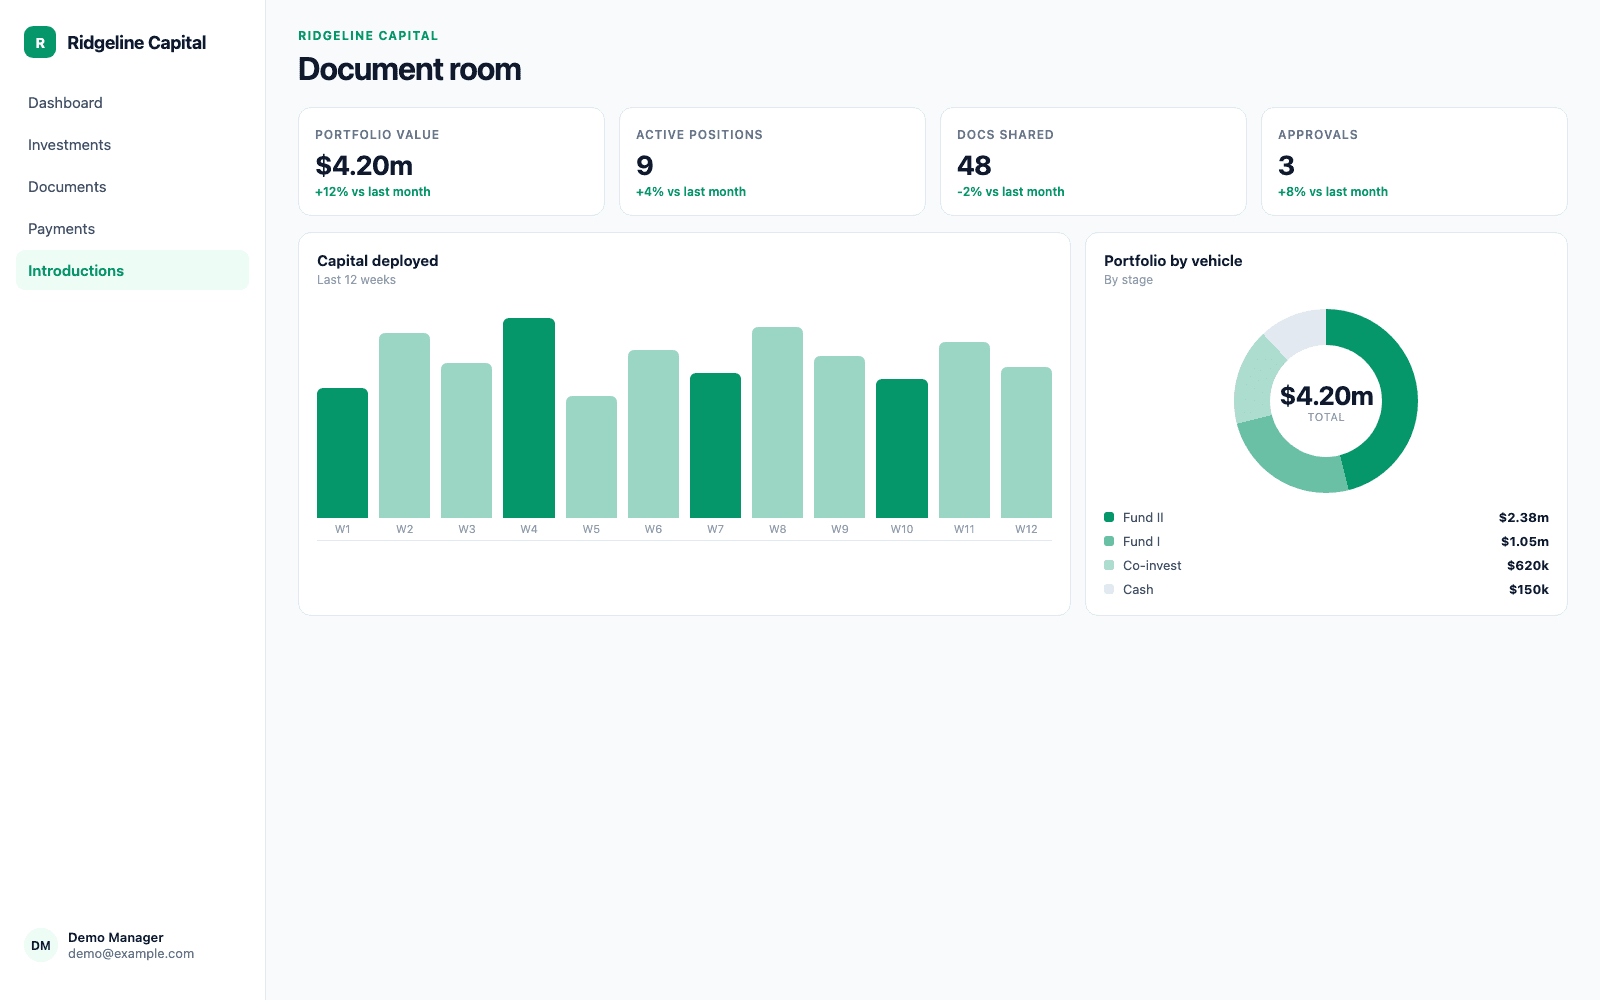
Task: Select the tallest bar for W4
Action: tap(529, 418)
